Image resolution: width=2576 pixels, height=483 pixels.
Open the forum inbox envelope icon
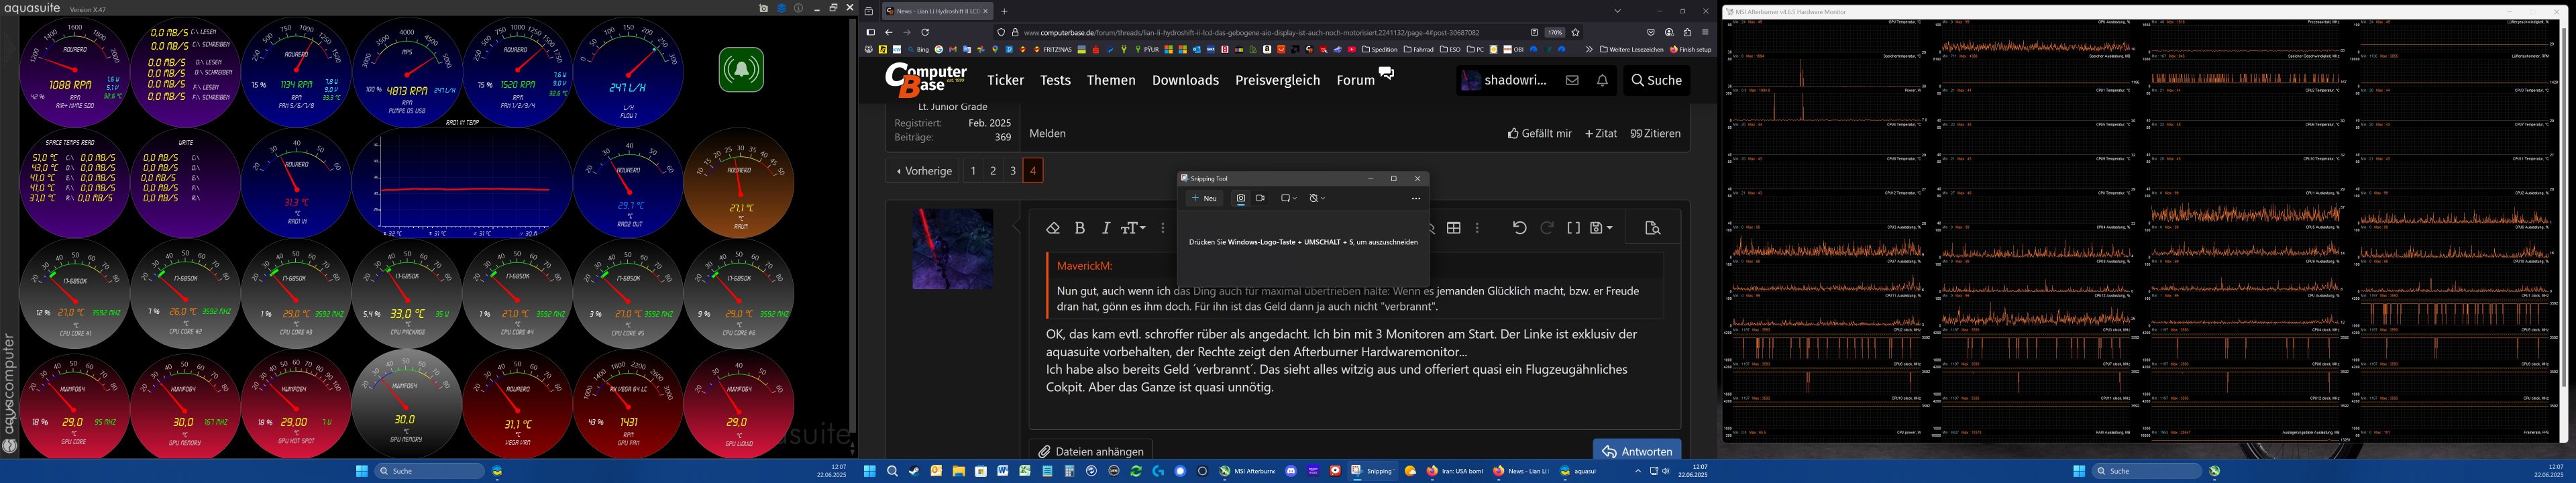1572,80
